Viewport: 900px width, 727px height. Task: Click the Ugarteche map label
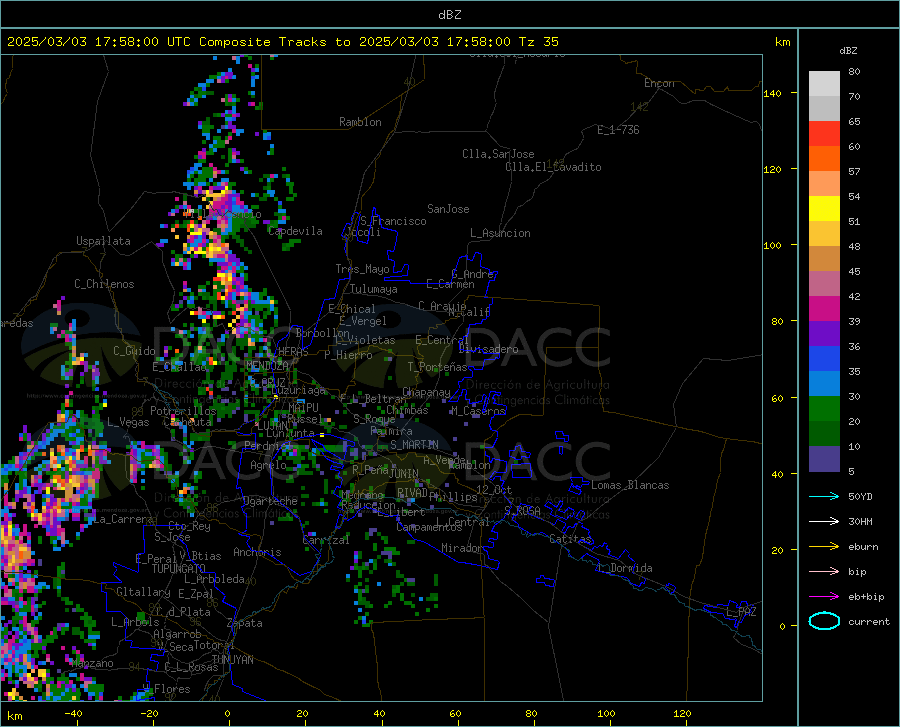point(270,501)
